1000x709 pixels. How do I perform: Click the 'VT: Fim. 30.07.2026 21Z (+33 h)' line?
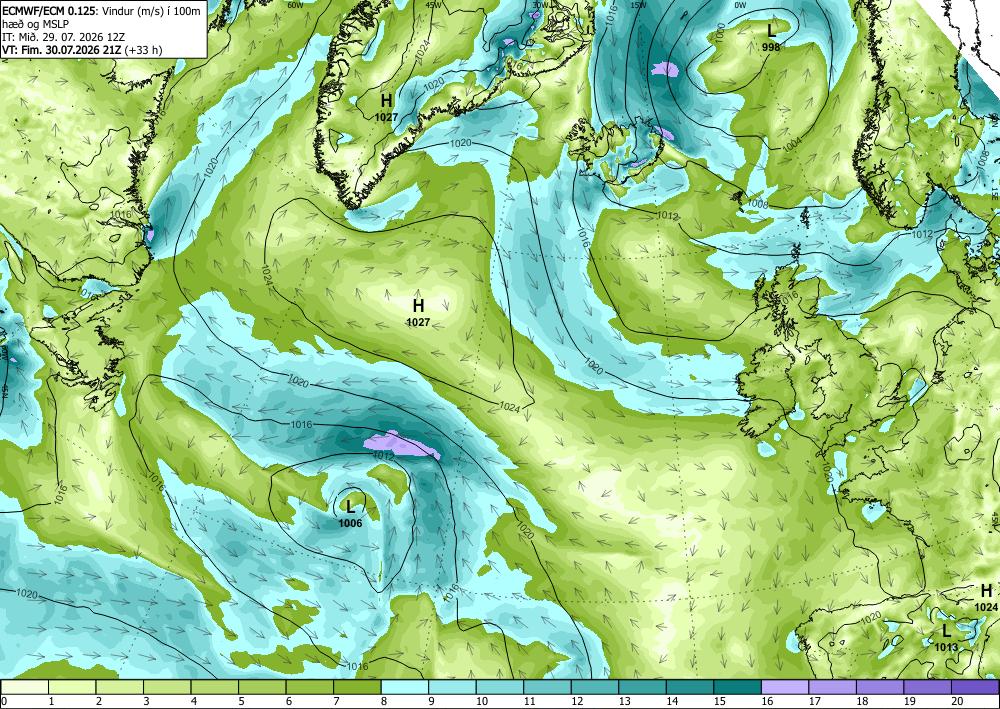pos(82,50)
